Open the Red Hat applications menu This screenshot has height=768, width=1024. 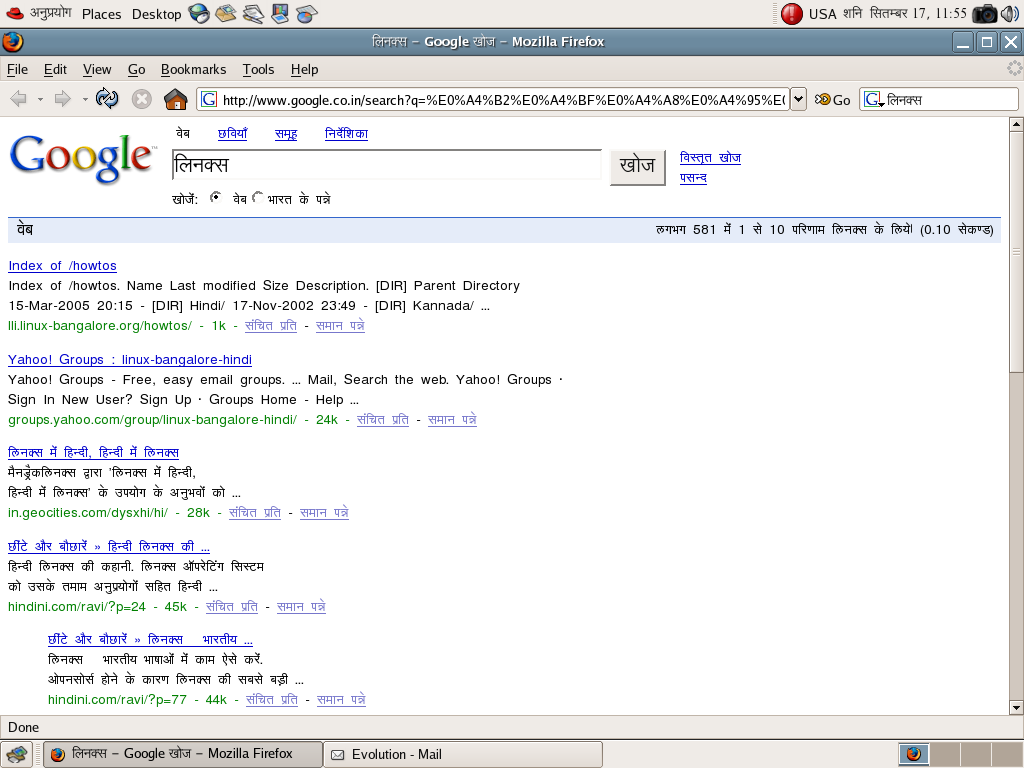coord(38,13)
